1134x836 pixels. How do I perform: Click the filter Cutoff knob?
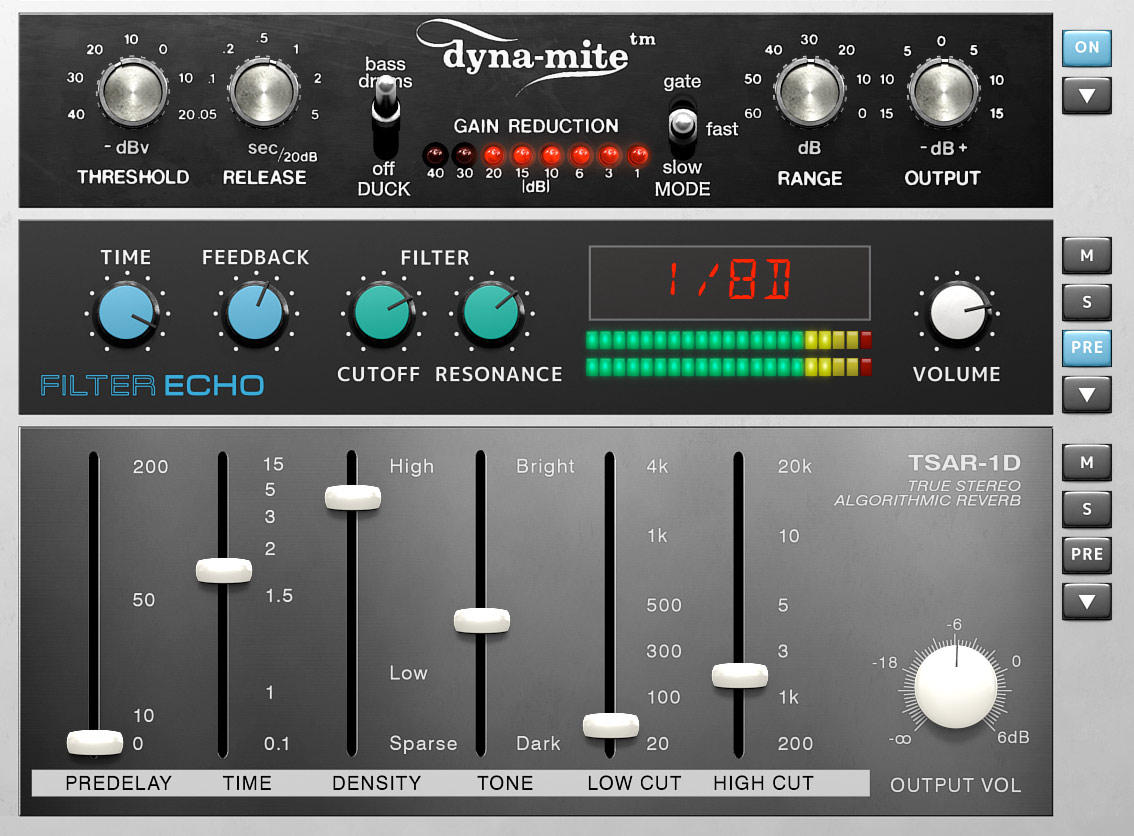[382, 313]
